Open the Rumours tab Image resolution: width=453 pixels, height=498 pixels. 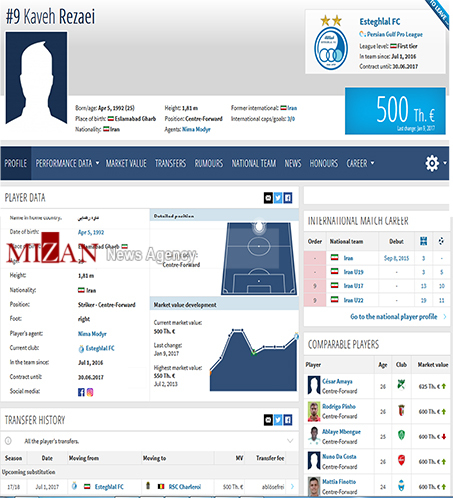[x=209, y=163]
